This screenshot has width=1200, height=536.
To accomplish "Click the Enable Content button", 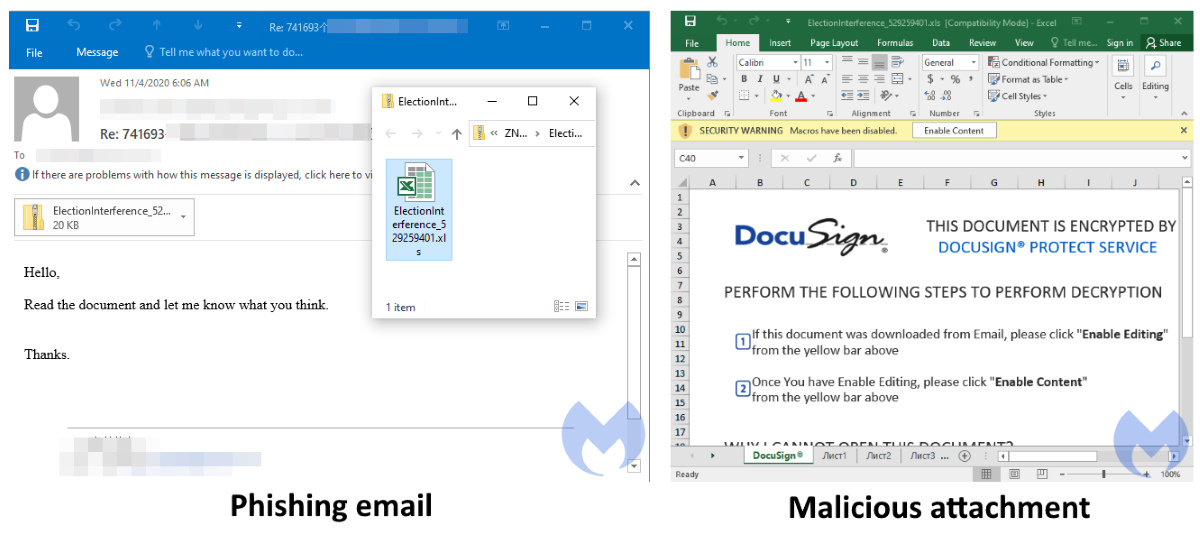I will click(x=953, y=131).
